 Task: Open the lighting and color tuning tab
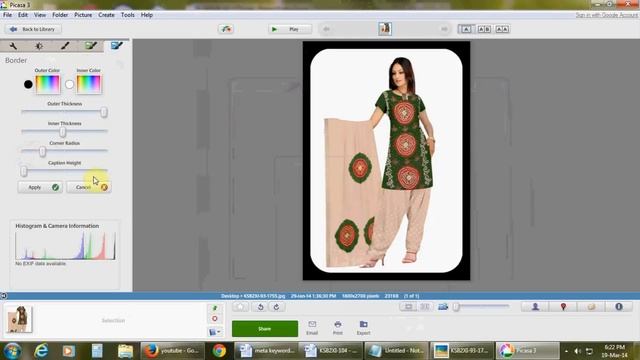39,46
